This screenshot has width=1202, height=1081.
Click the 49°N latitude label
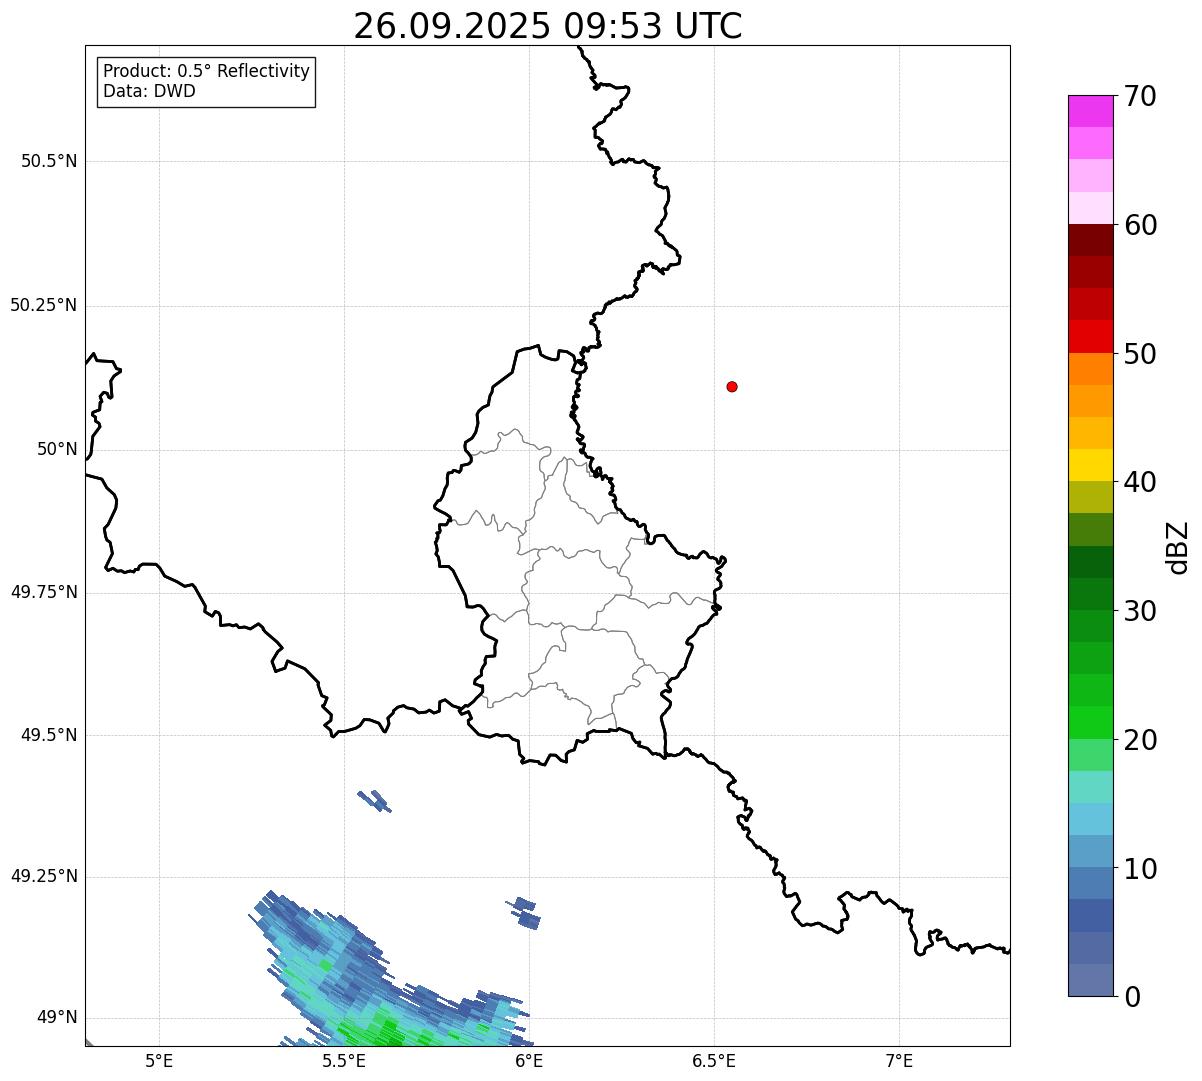(x=57, y=1017)
